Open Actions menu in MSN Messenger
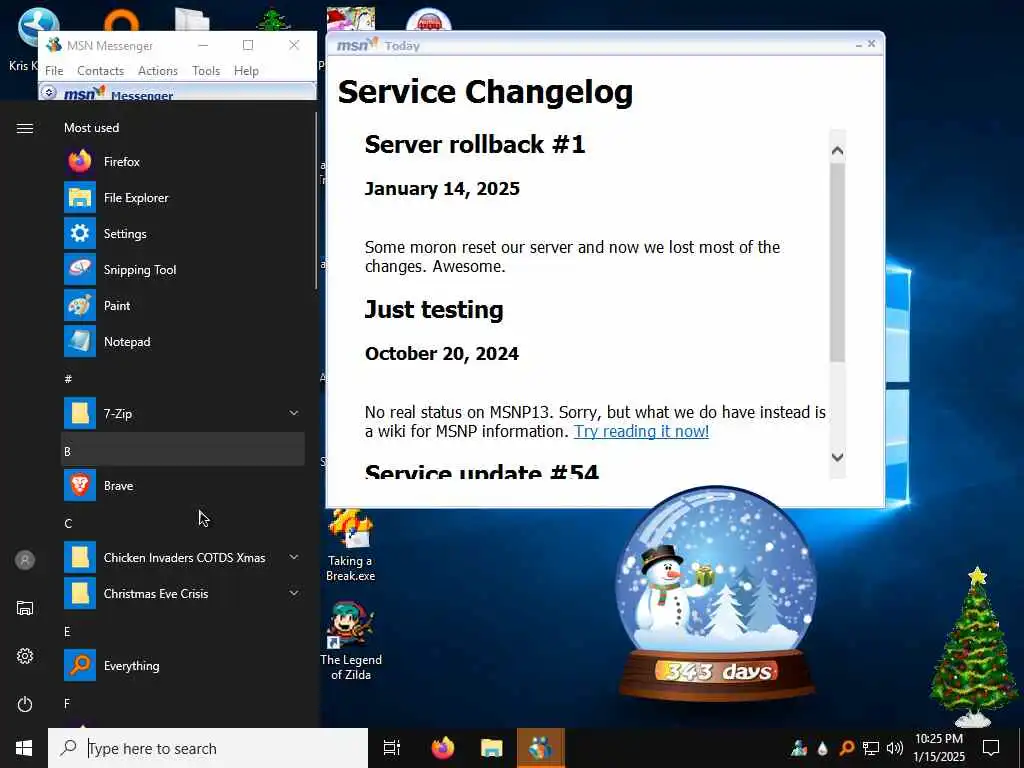The width and height of the screenshot is (1024, 768). coord(157,71)
